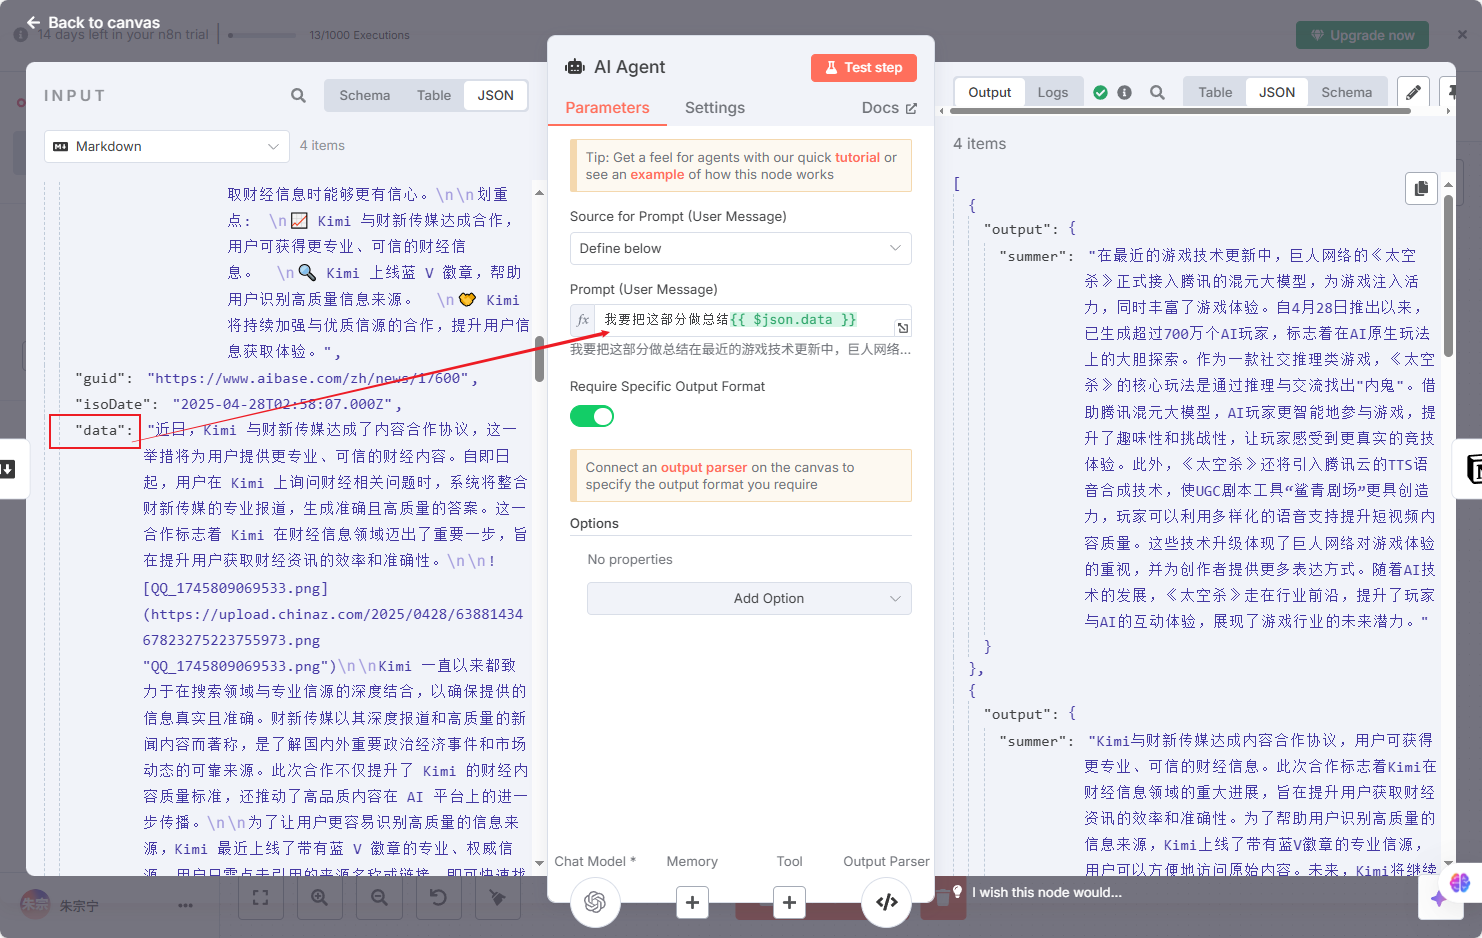Delete with the trash icon
The image size is (1482, 938).
(941, 898)
